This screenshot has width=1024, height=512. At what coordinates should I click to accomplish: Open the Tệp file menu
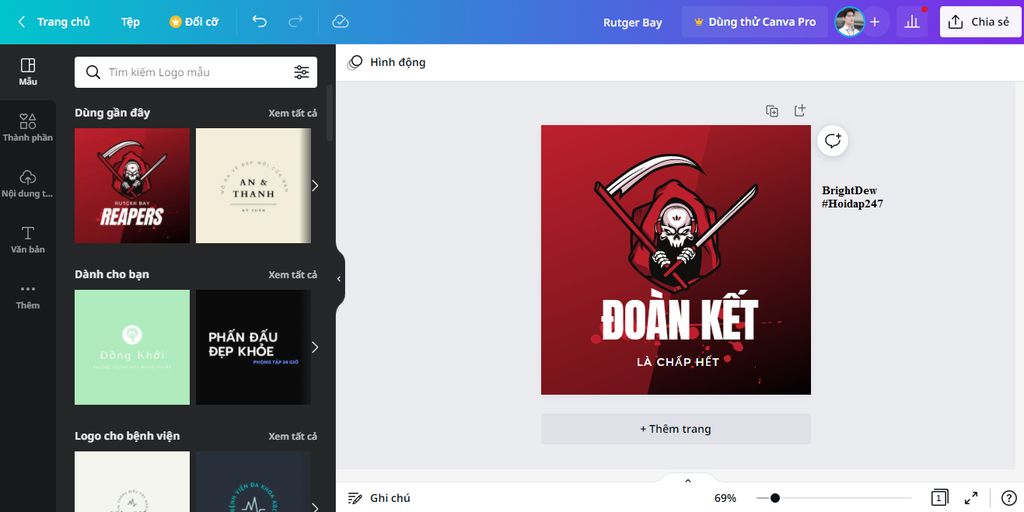[x=130, y=22]
